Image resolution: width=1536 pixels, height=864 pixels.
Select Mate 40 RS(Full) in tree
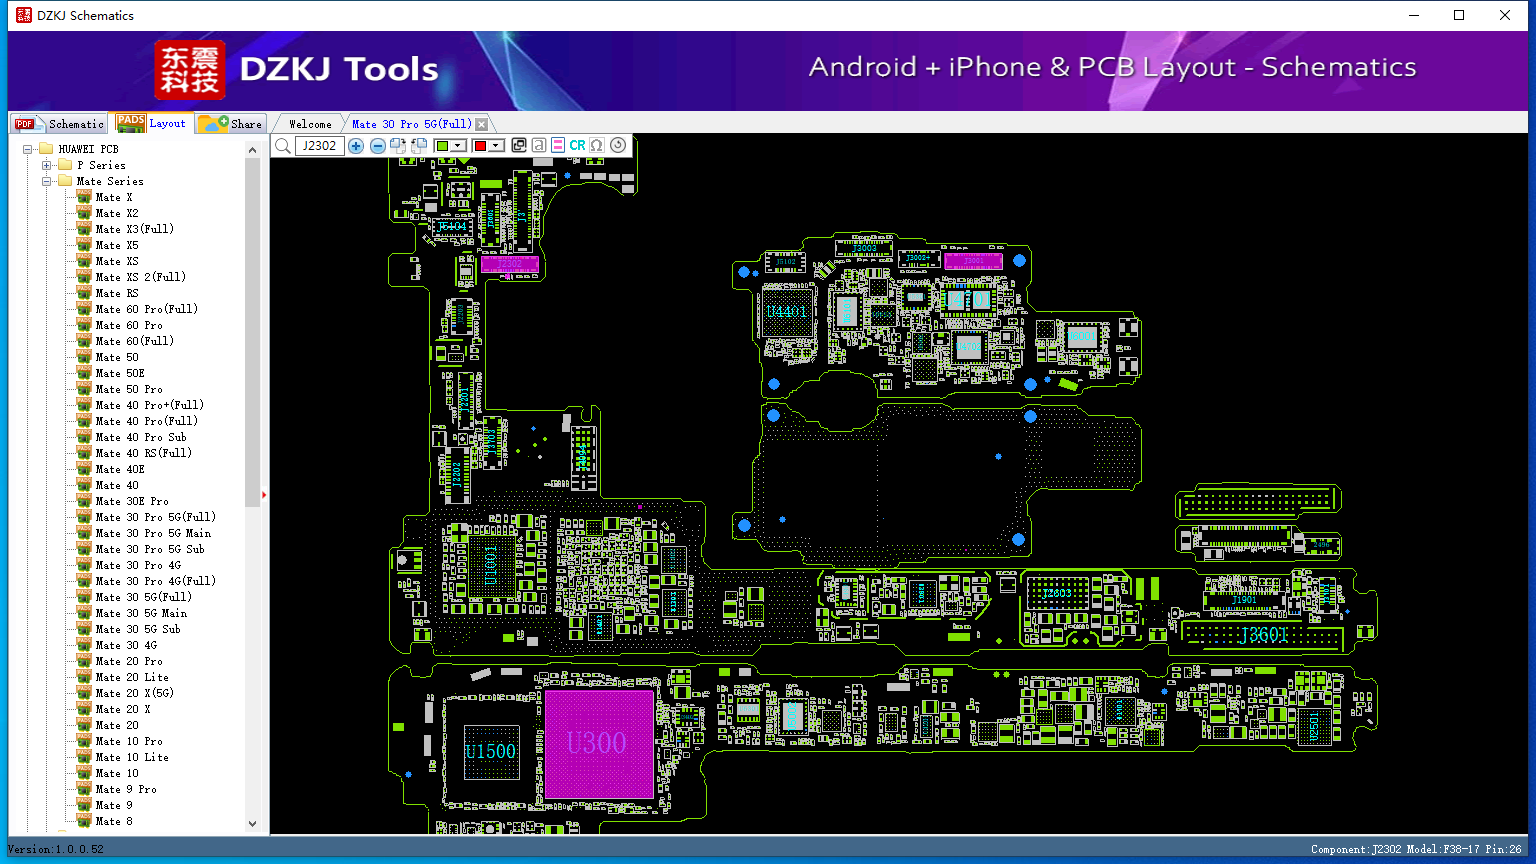[144, 453]
